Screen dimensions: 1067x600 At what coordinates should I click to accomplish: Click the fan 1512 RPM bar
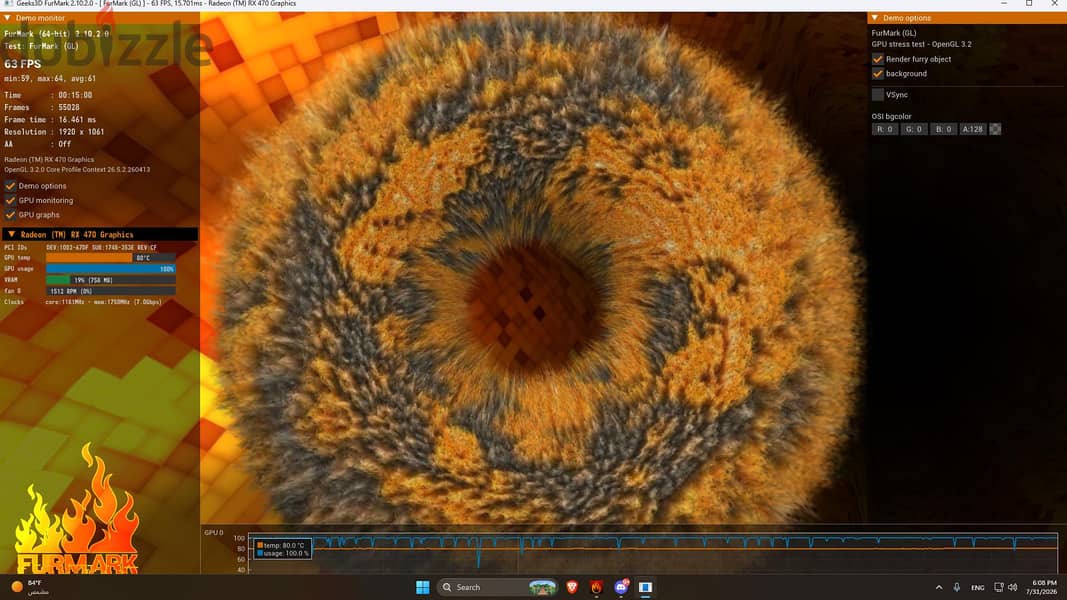pyautogui.click(x=110, y=291)
